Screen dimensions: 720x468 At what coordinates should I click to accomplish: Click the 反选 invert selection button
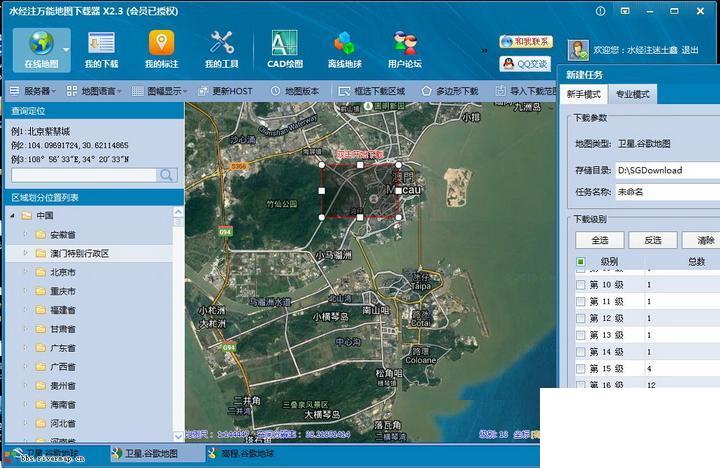652,240
